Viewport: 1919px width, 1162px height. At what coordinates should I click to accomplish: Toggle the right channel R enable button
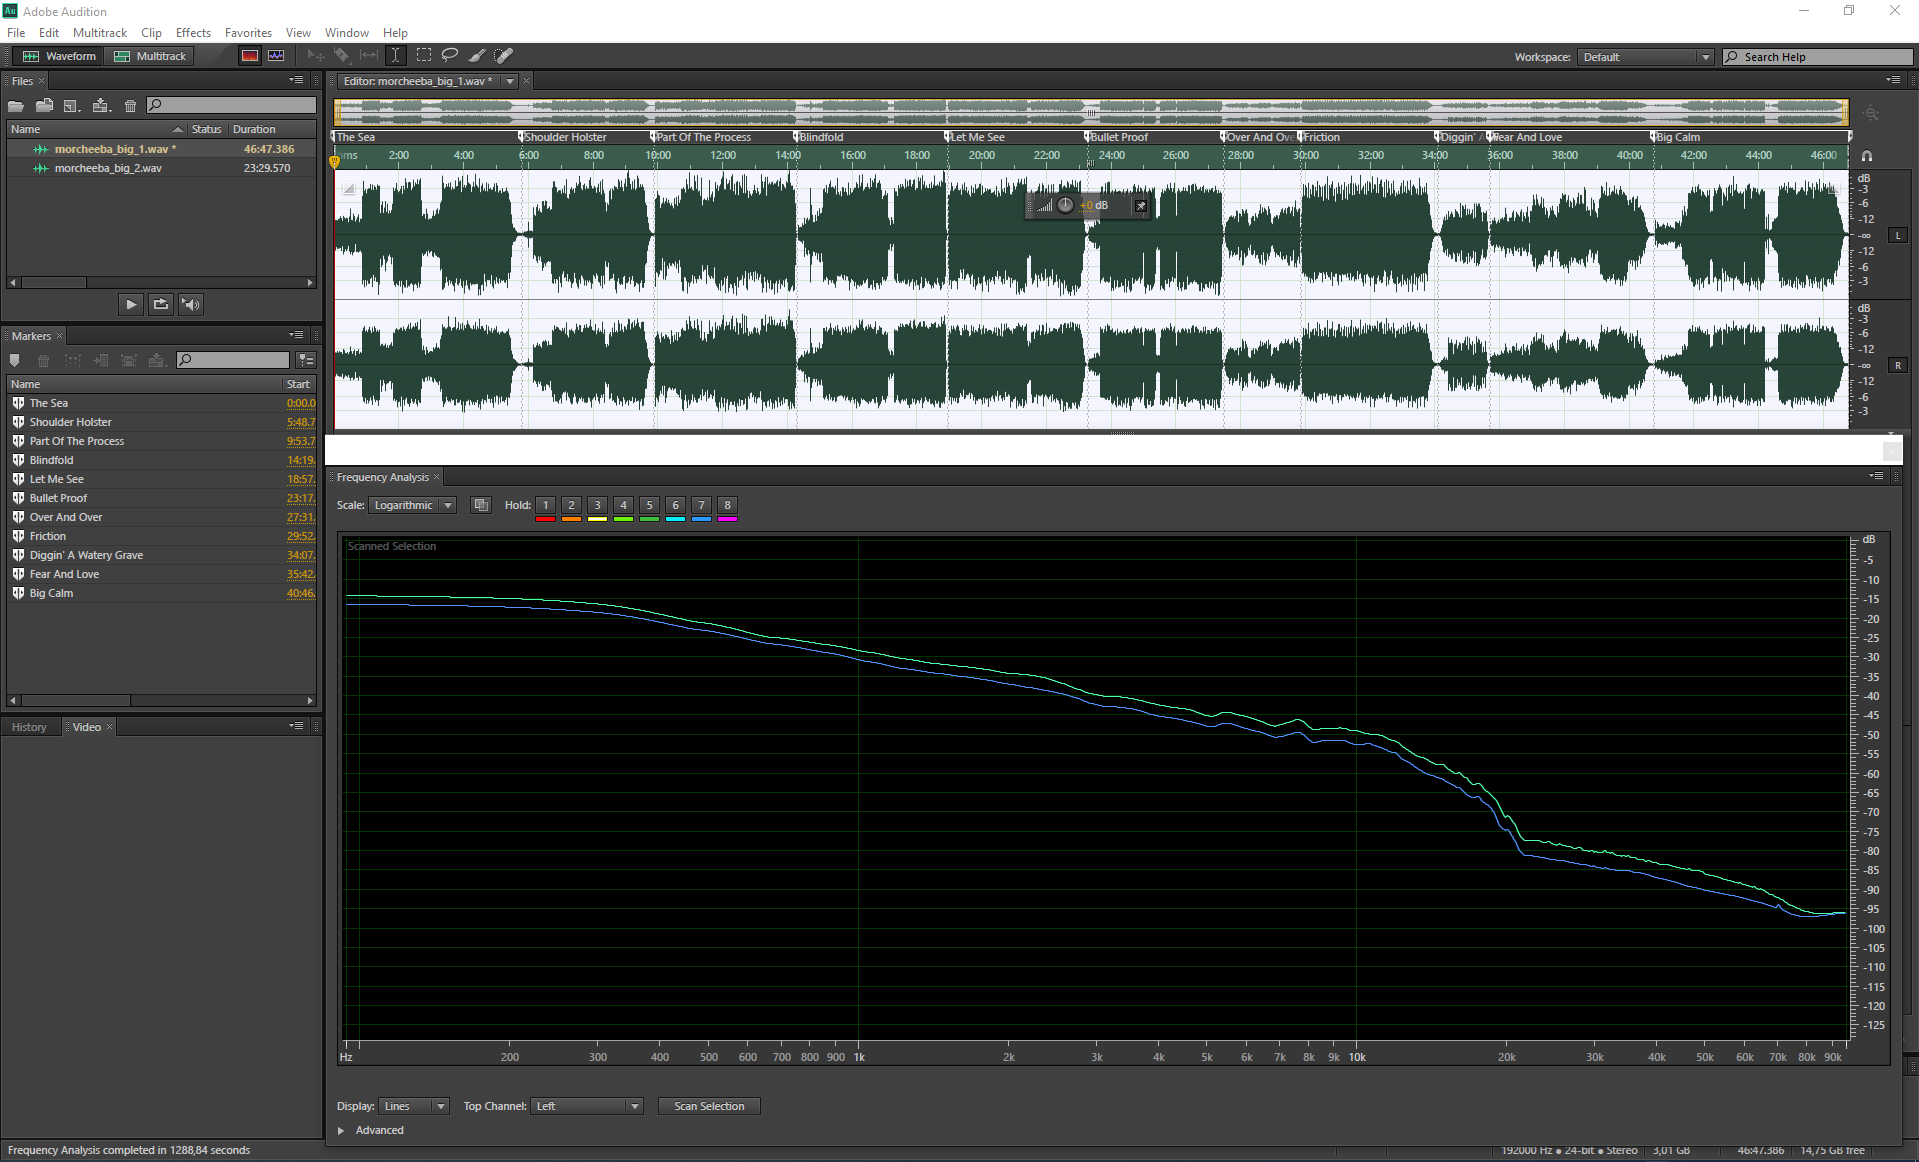[x=1897, y=366]
